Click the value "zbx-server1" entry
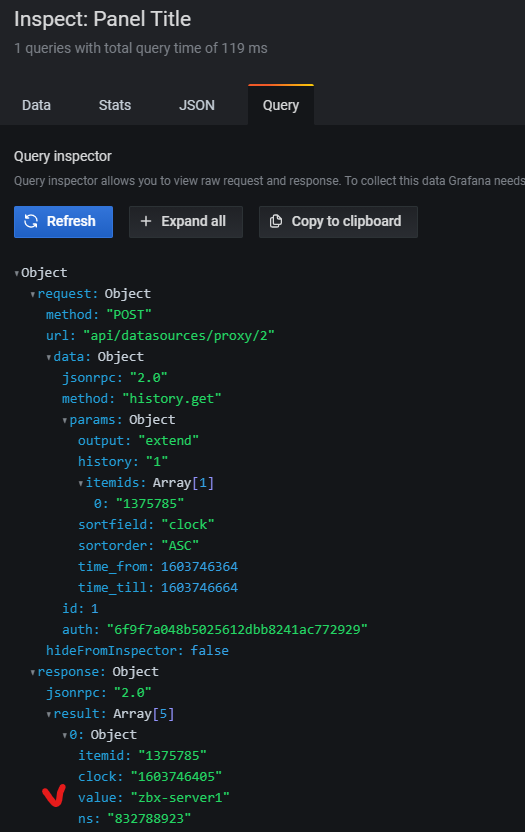Image resolution: width=525 pixels, height=832 pixels. (x=154, y=798)
